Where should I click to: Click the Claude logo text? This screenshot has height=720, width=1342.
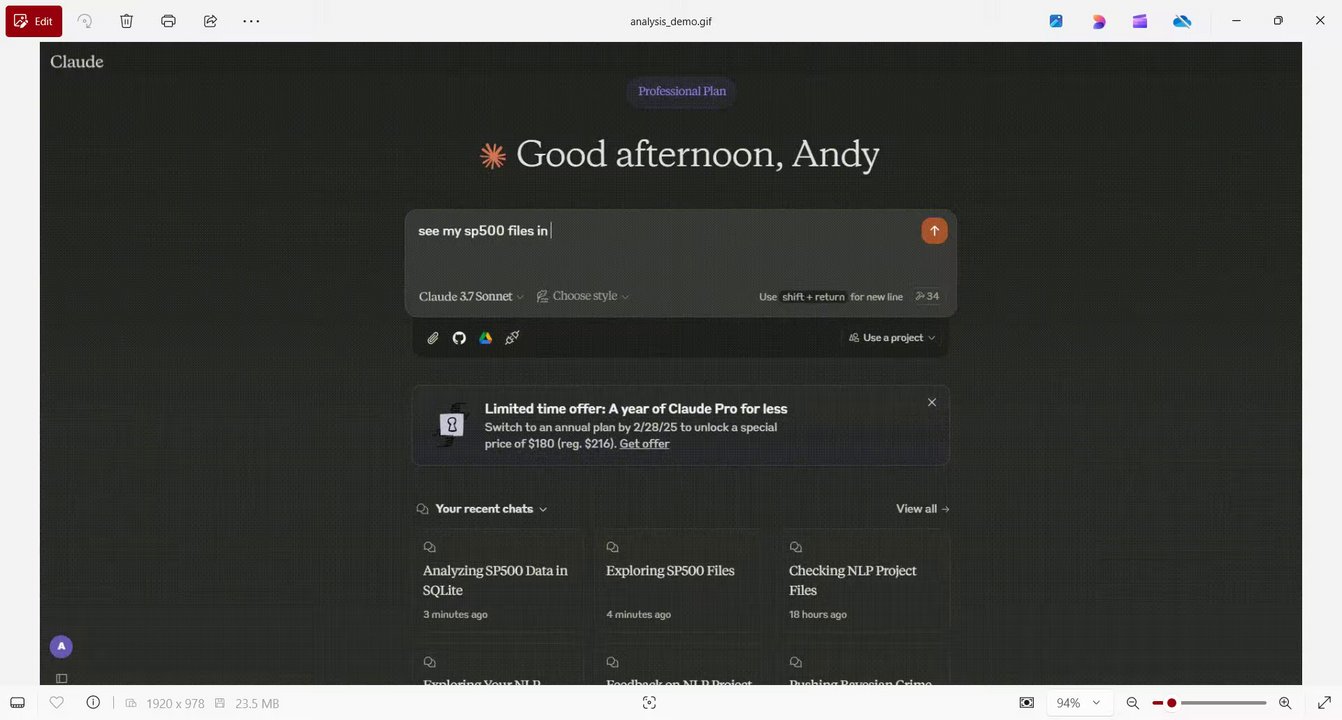click(x=77, y=62)
